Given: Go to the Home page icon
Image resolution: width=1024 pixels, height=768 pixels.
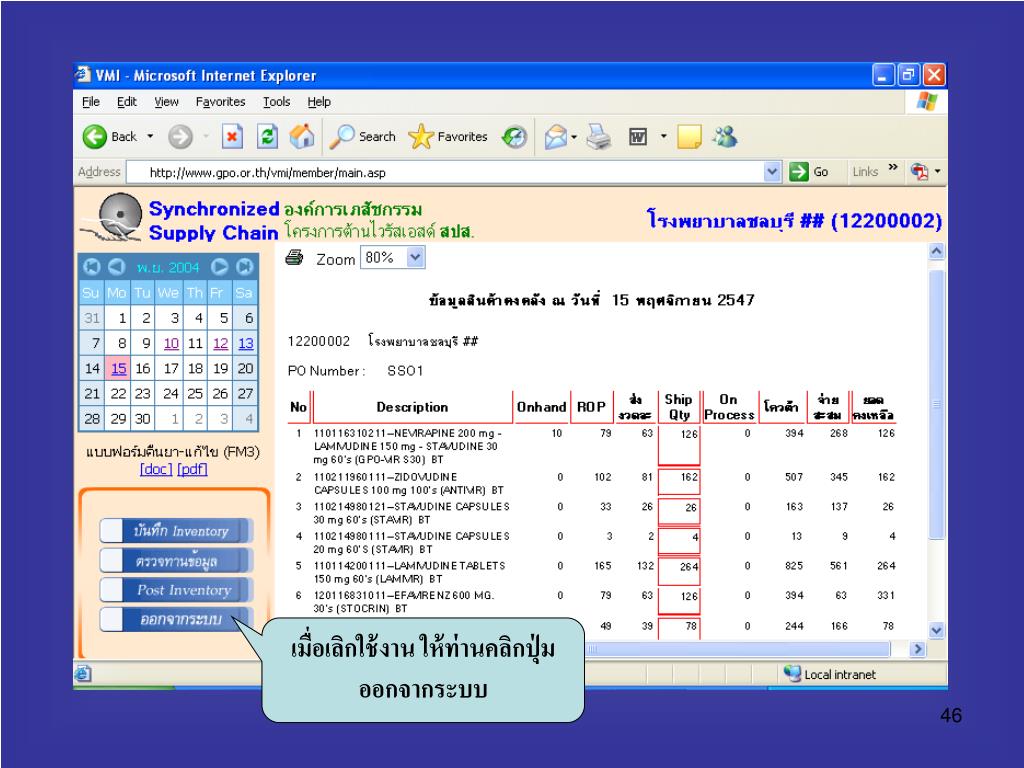Looking at the screenshot, I should tap(302, 136).
